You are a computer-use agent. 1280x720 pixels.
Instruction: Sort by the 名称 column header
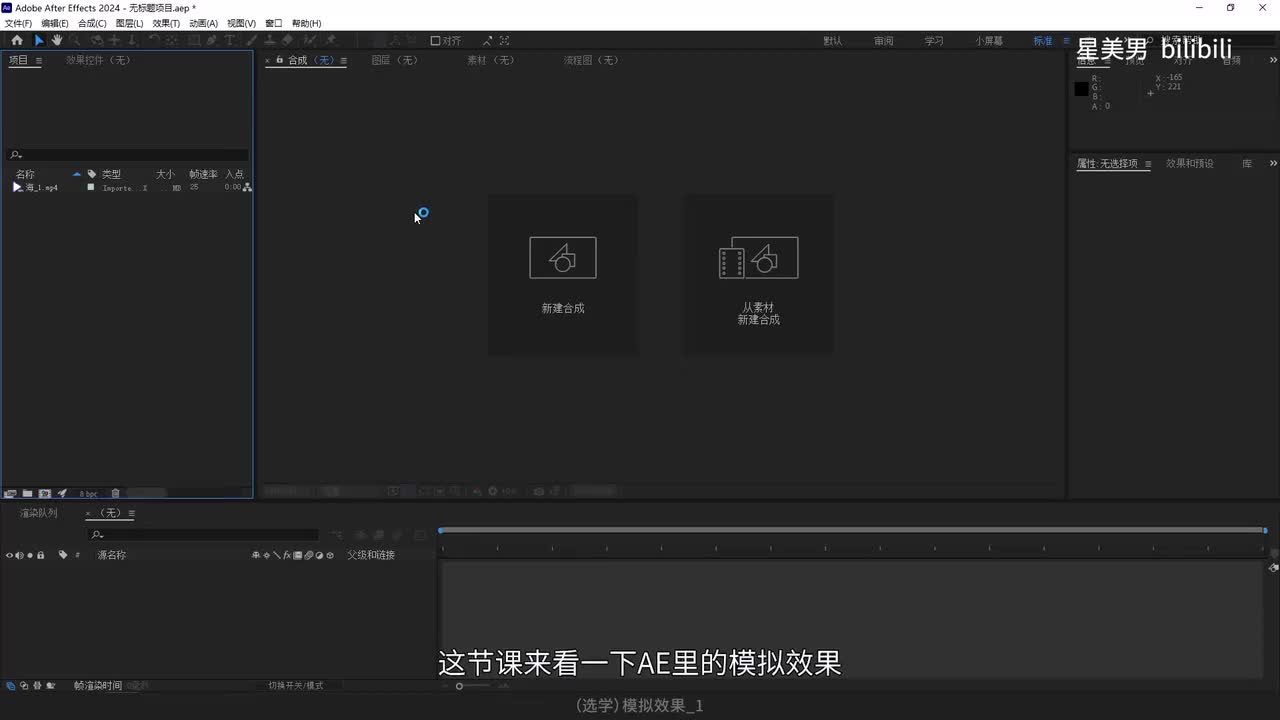click(x=25, y=174)
